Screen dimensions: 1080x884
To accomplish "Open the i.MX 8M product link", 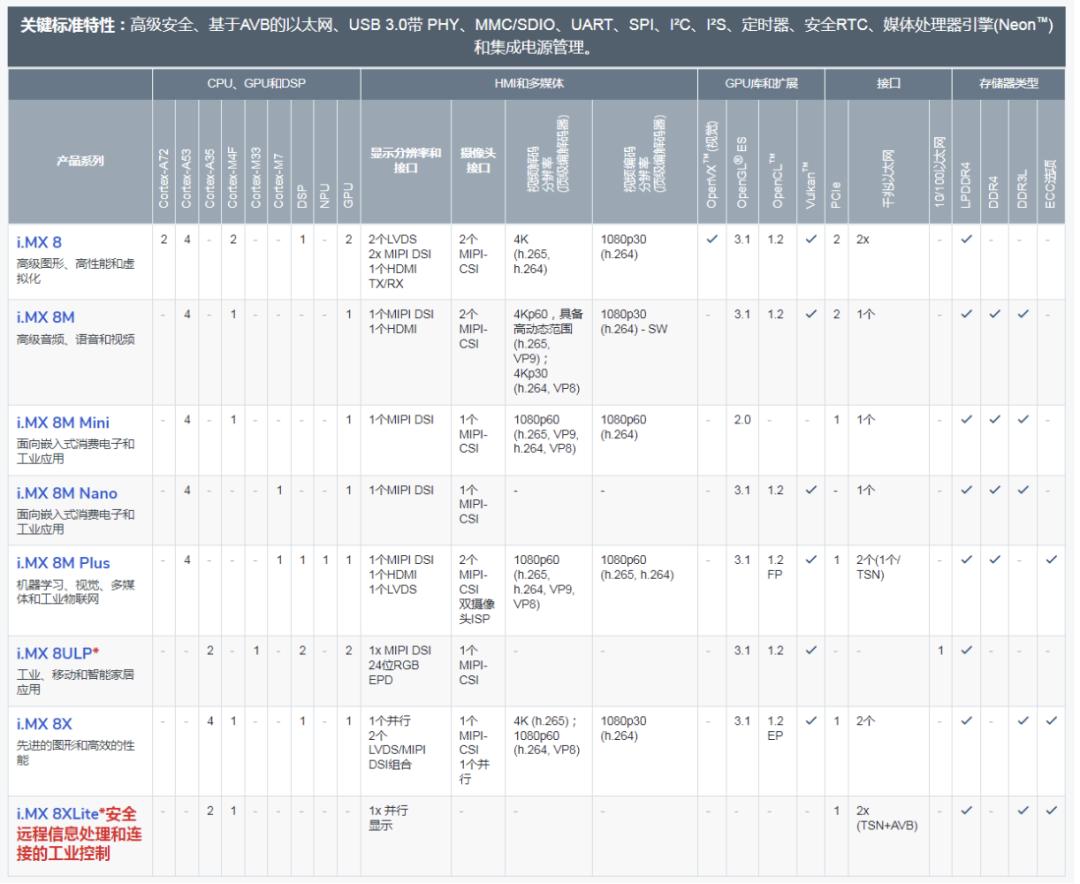I will (45, 318).
